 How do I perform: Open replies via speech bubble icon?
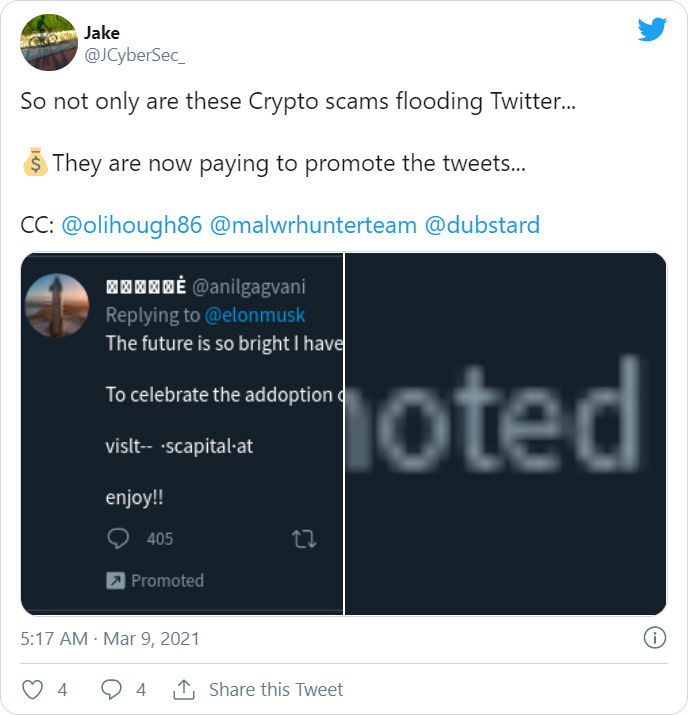coord(112,690)
